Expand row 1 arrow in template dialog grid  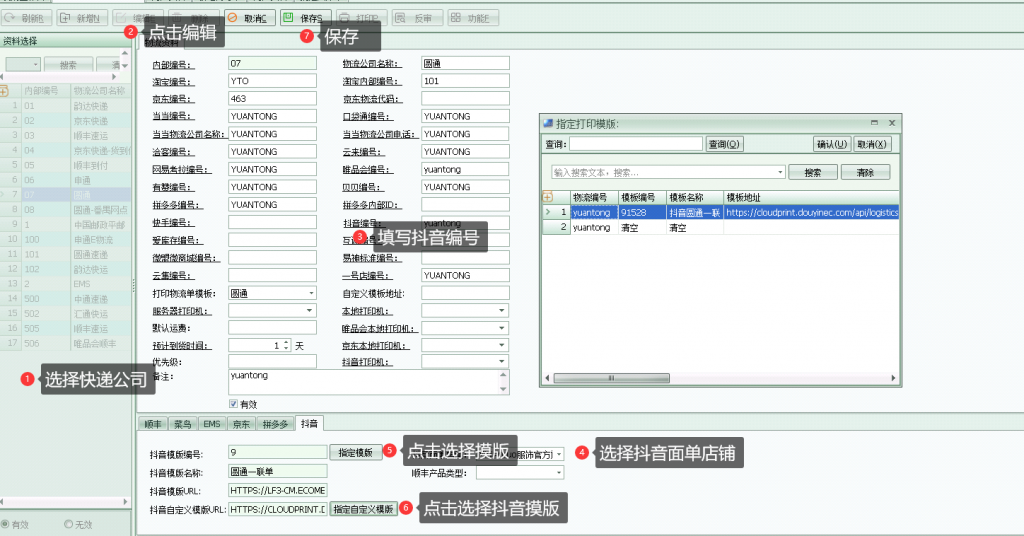548,212
